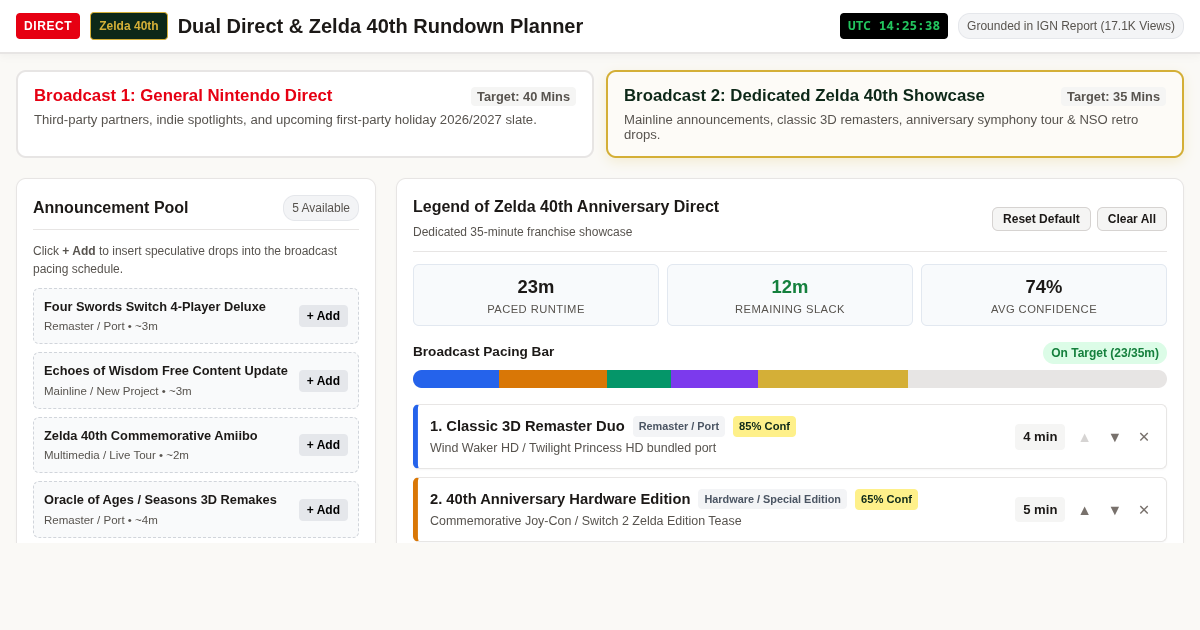Click the 5 Available badge
This screenshot has height=630, width=1200.
(x=321, y=208)
